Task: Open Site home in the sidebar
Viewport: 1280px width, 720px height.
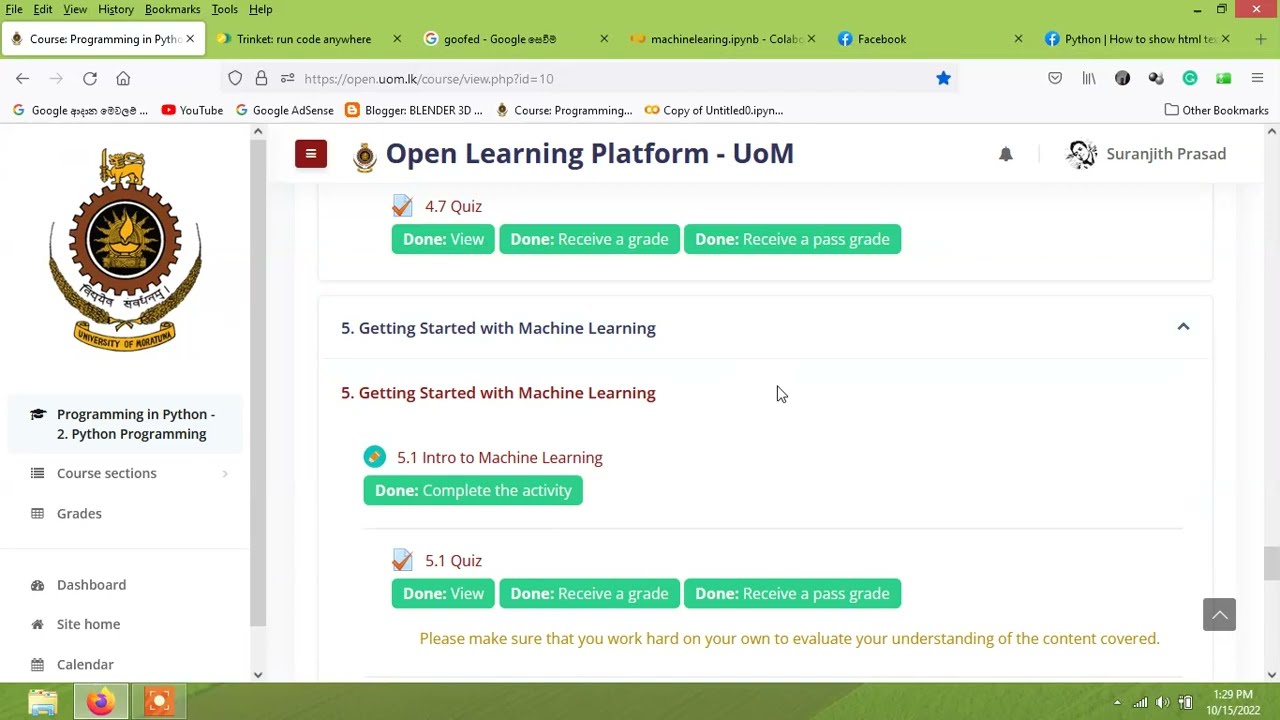Action: [x=88, y=624]
